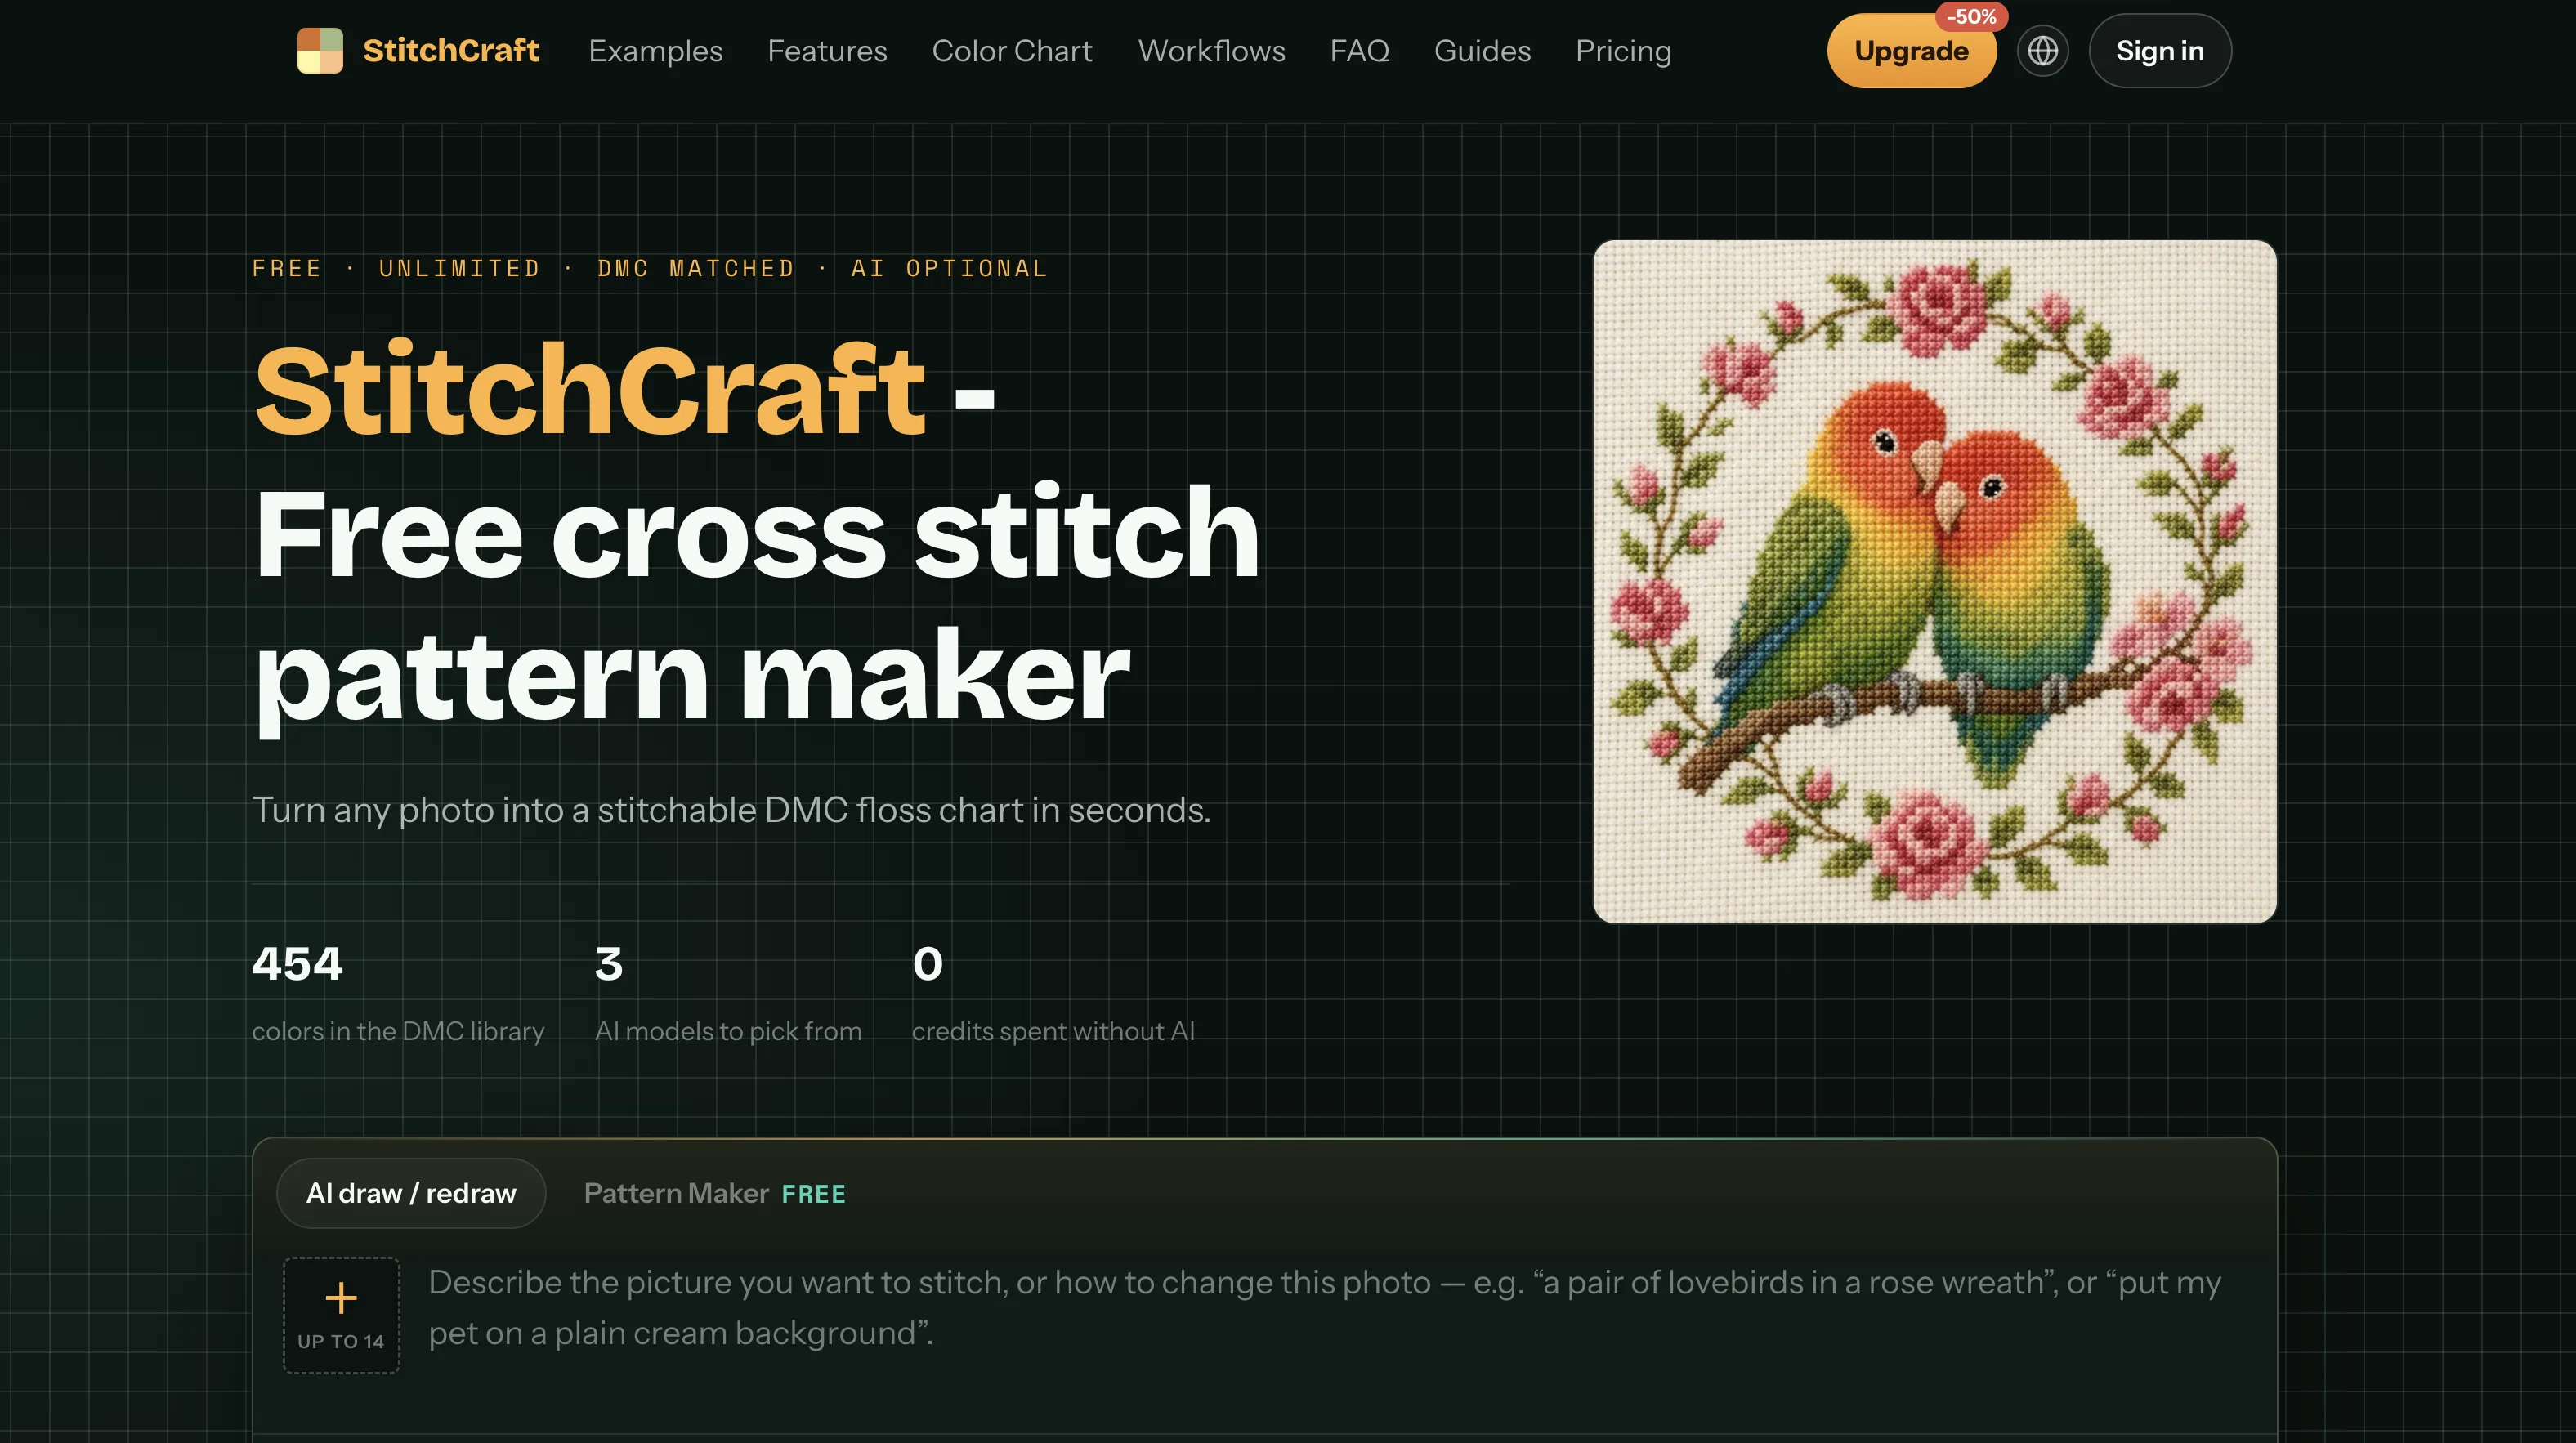Open the language globe selector
Viewport: 2576px width, 1443px height.
click(2042, 51)
